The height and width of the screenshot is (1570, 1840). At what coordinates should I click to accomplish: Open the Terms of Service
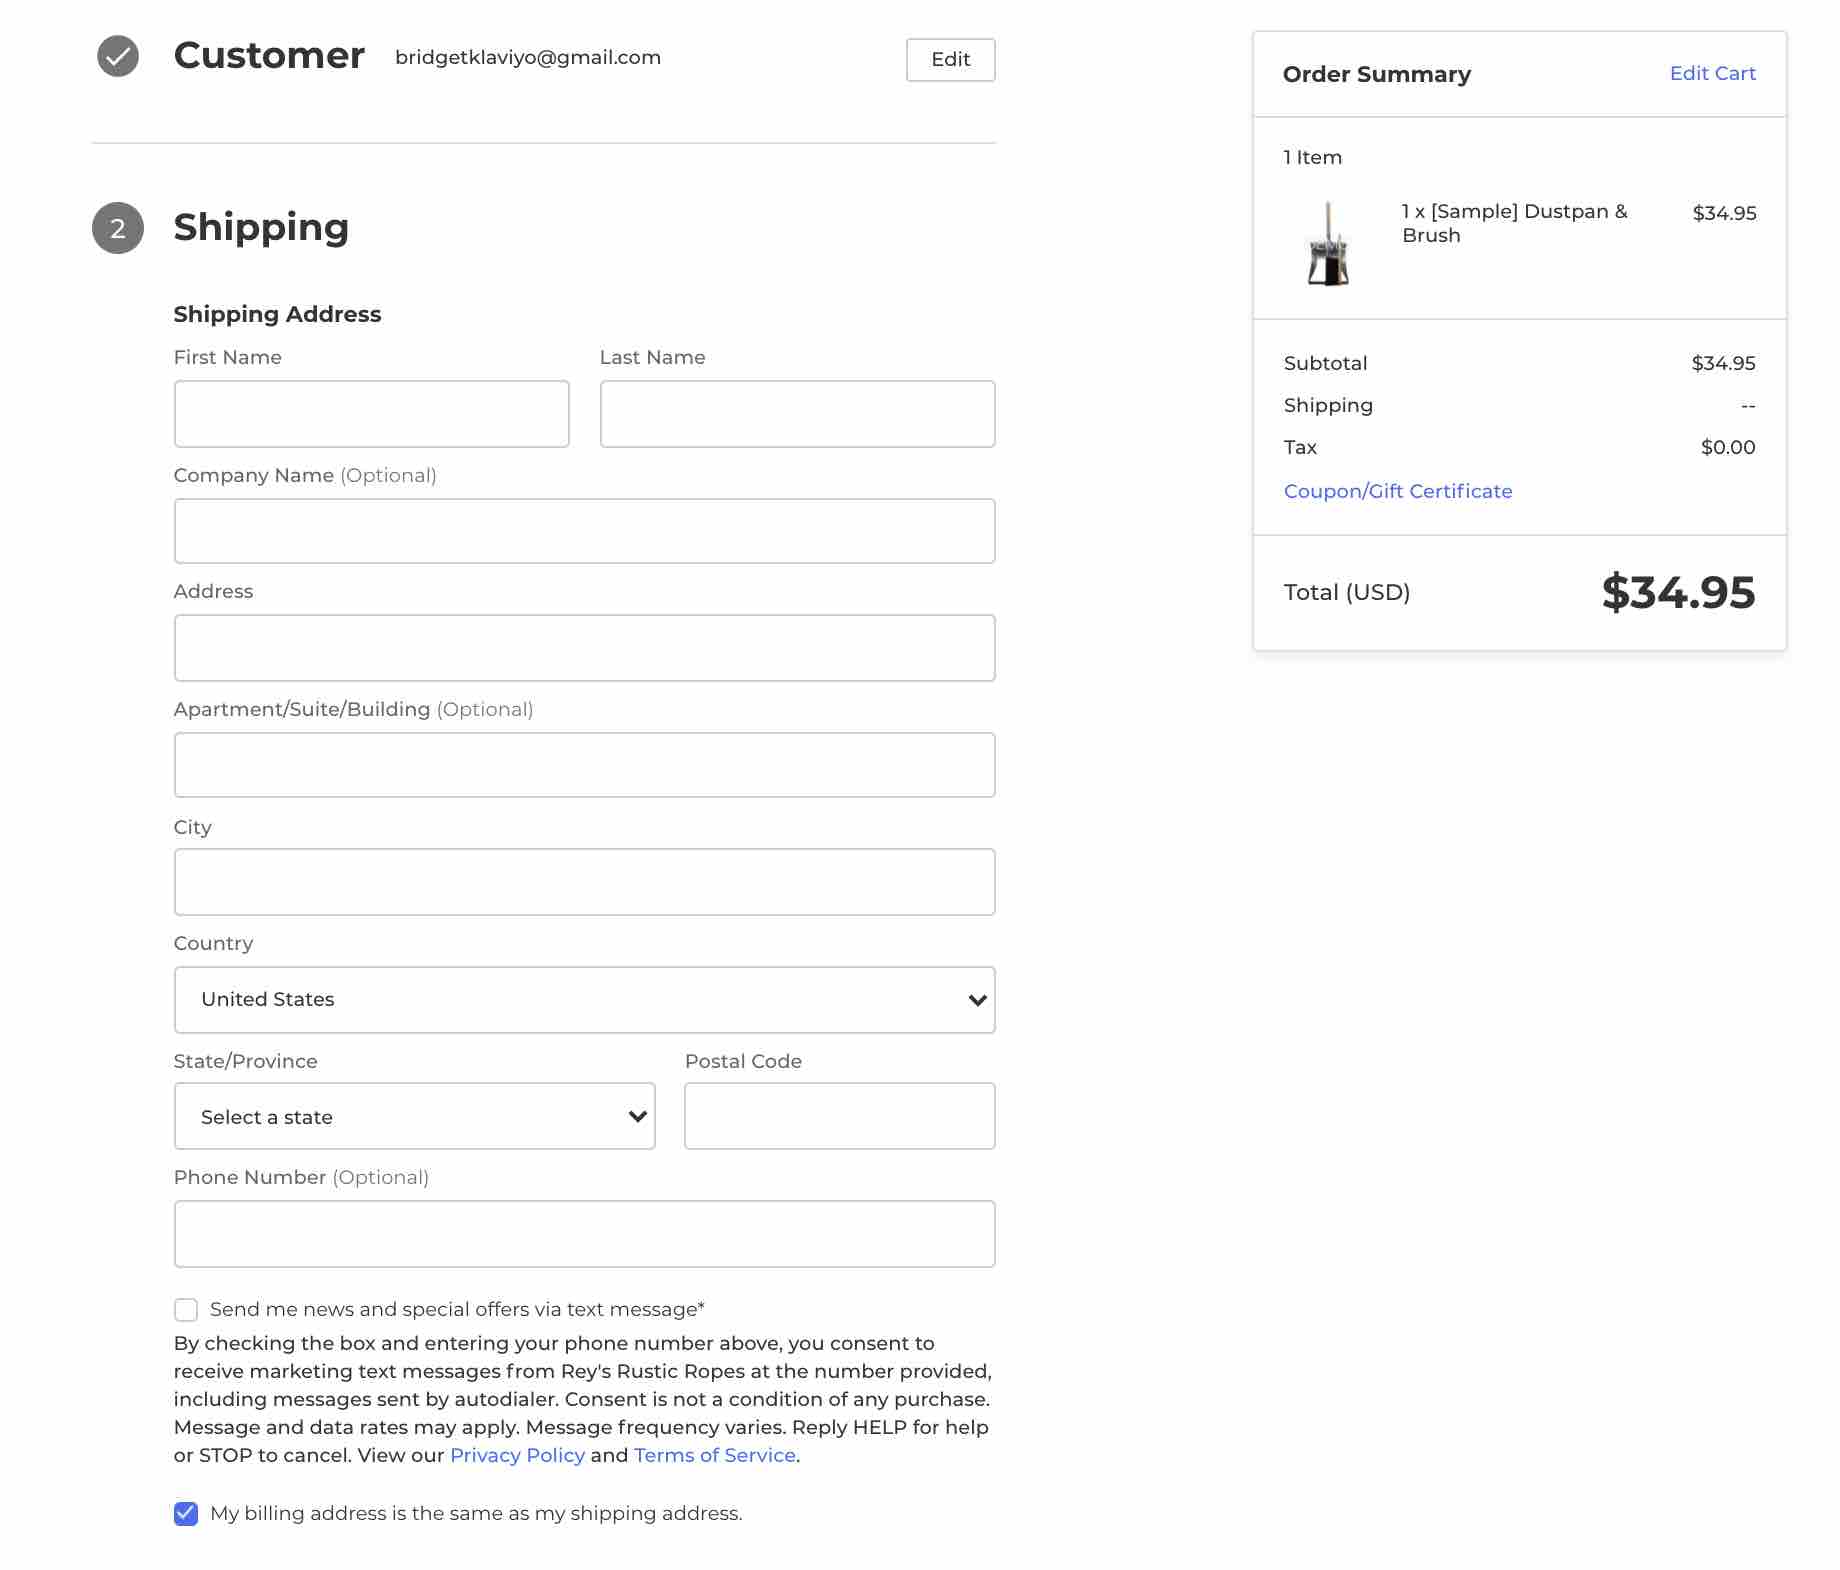pyautogui.click(x=713, y=1455)
